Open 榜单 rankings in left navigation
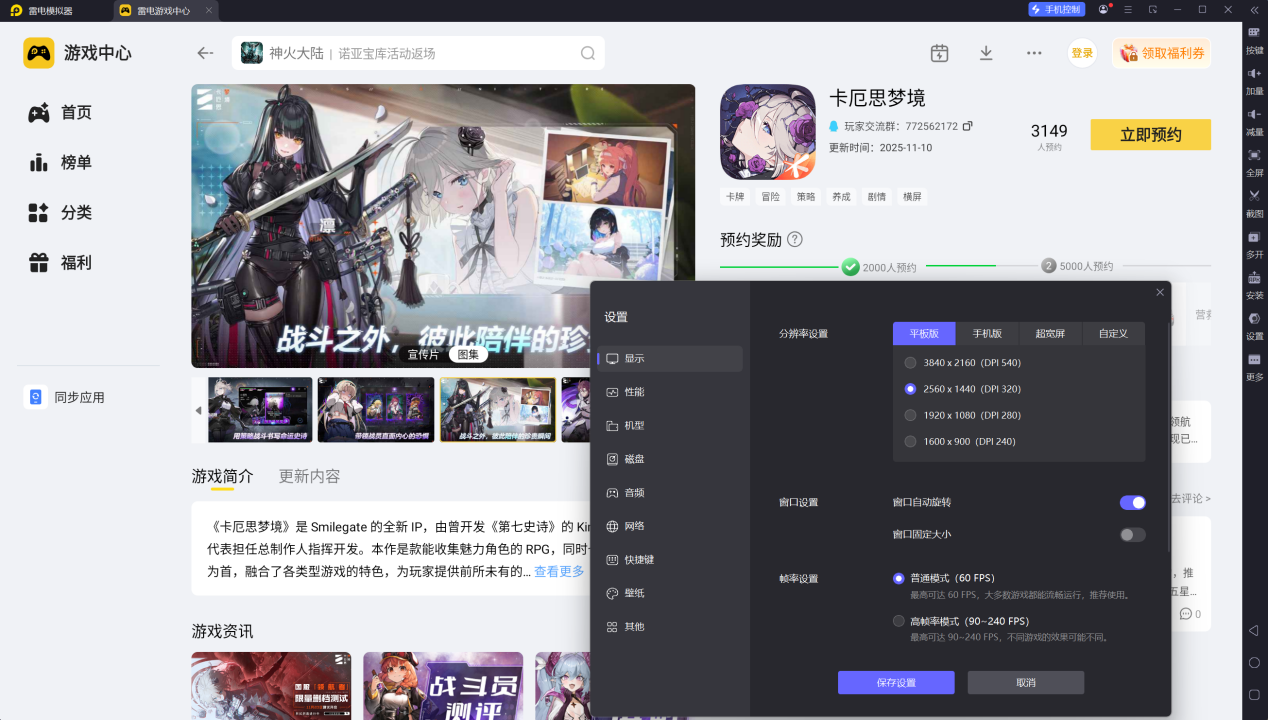Screen dimensions: 1268x720 tap(61, 162)
